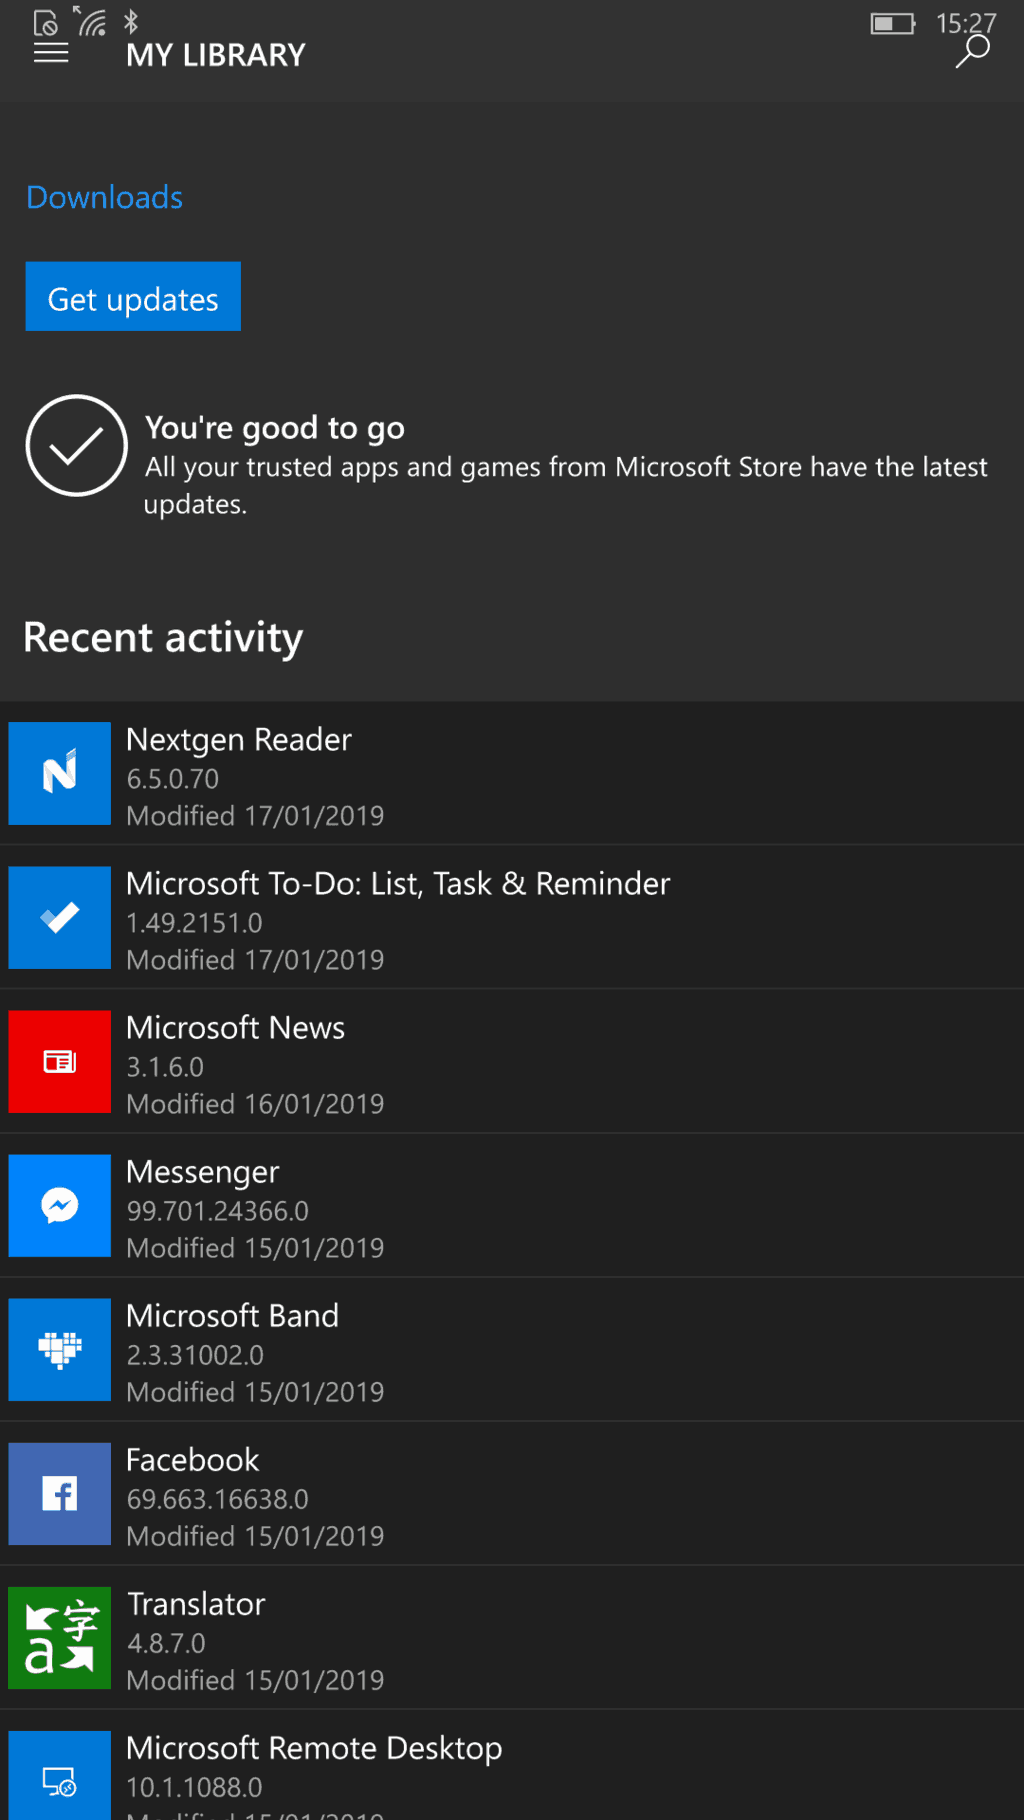Select the Microsoft Band title
The height and width of the screenshot is (1820, 1024).
coord(233,1315)
